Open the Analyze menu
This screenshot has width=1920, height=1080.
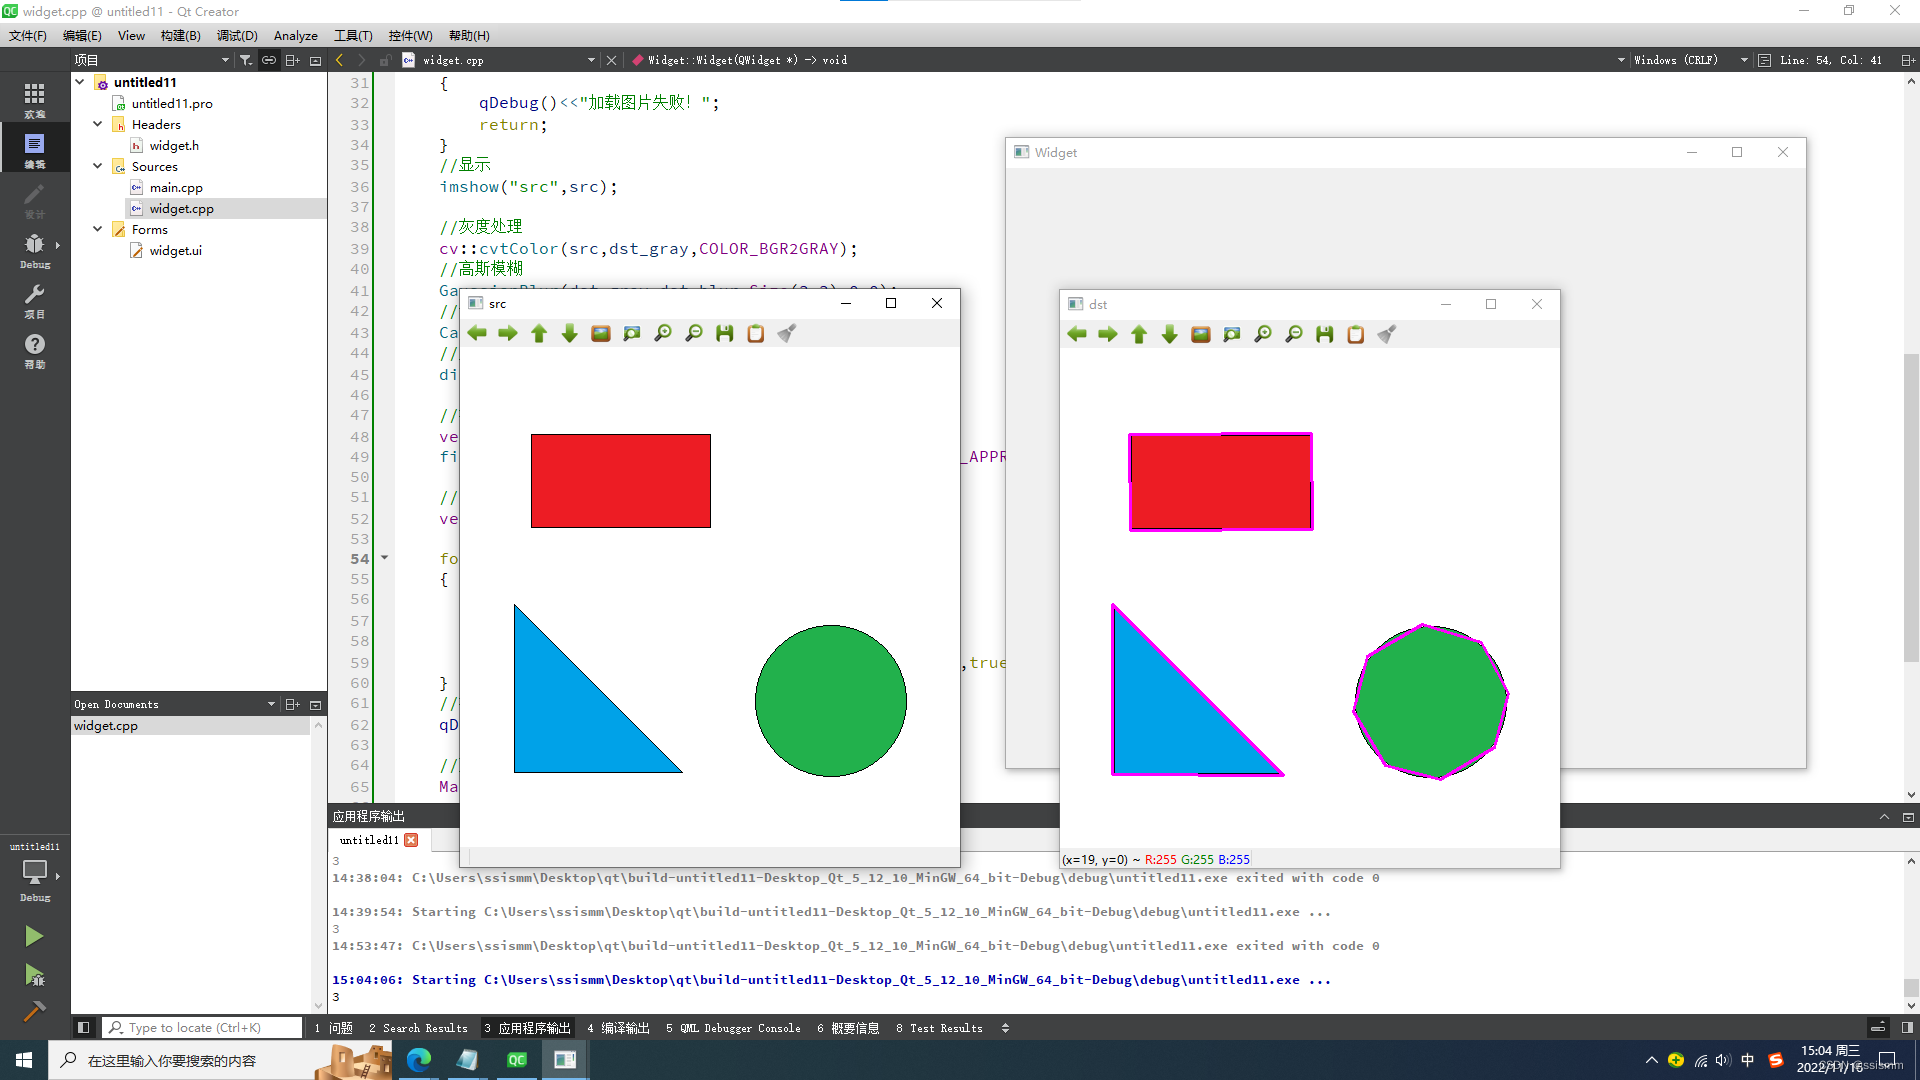pos(295,35)
